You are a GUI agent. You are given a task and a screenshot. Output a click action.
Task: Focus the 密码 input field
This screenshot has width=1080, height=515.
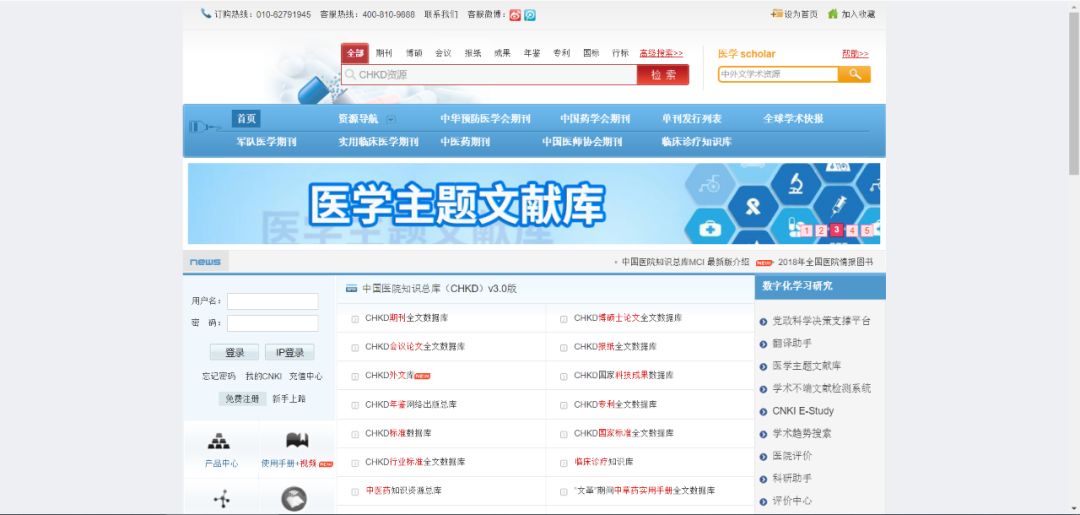point(273,324)
